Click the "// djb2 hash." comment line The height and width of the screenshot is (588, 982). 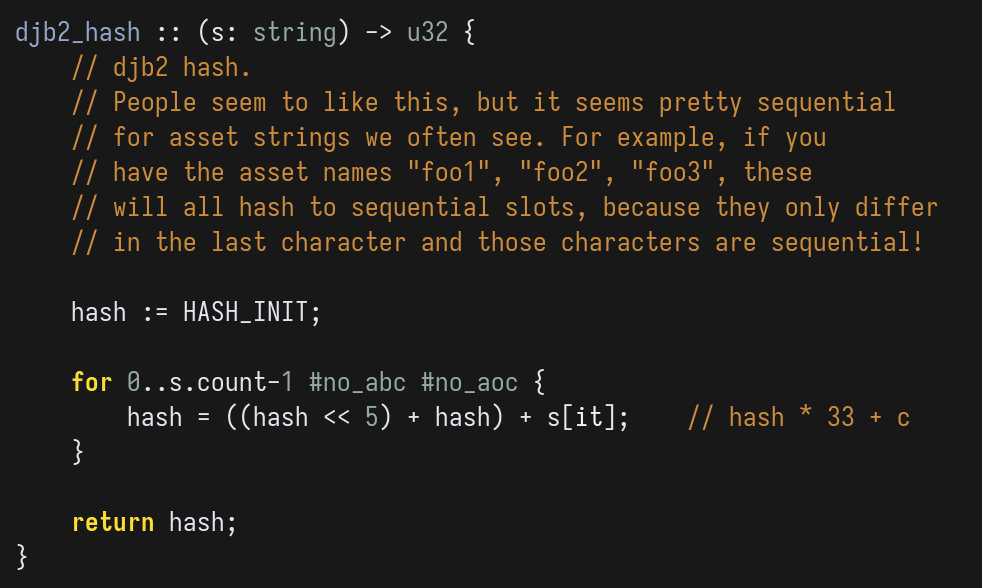pos(161,67)
